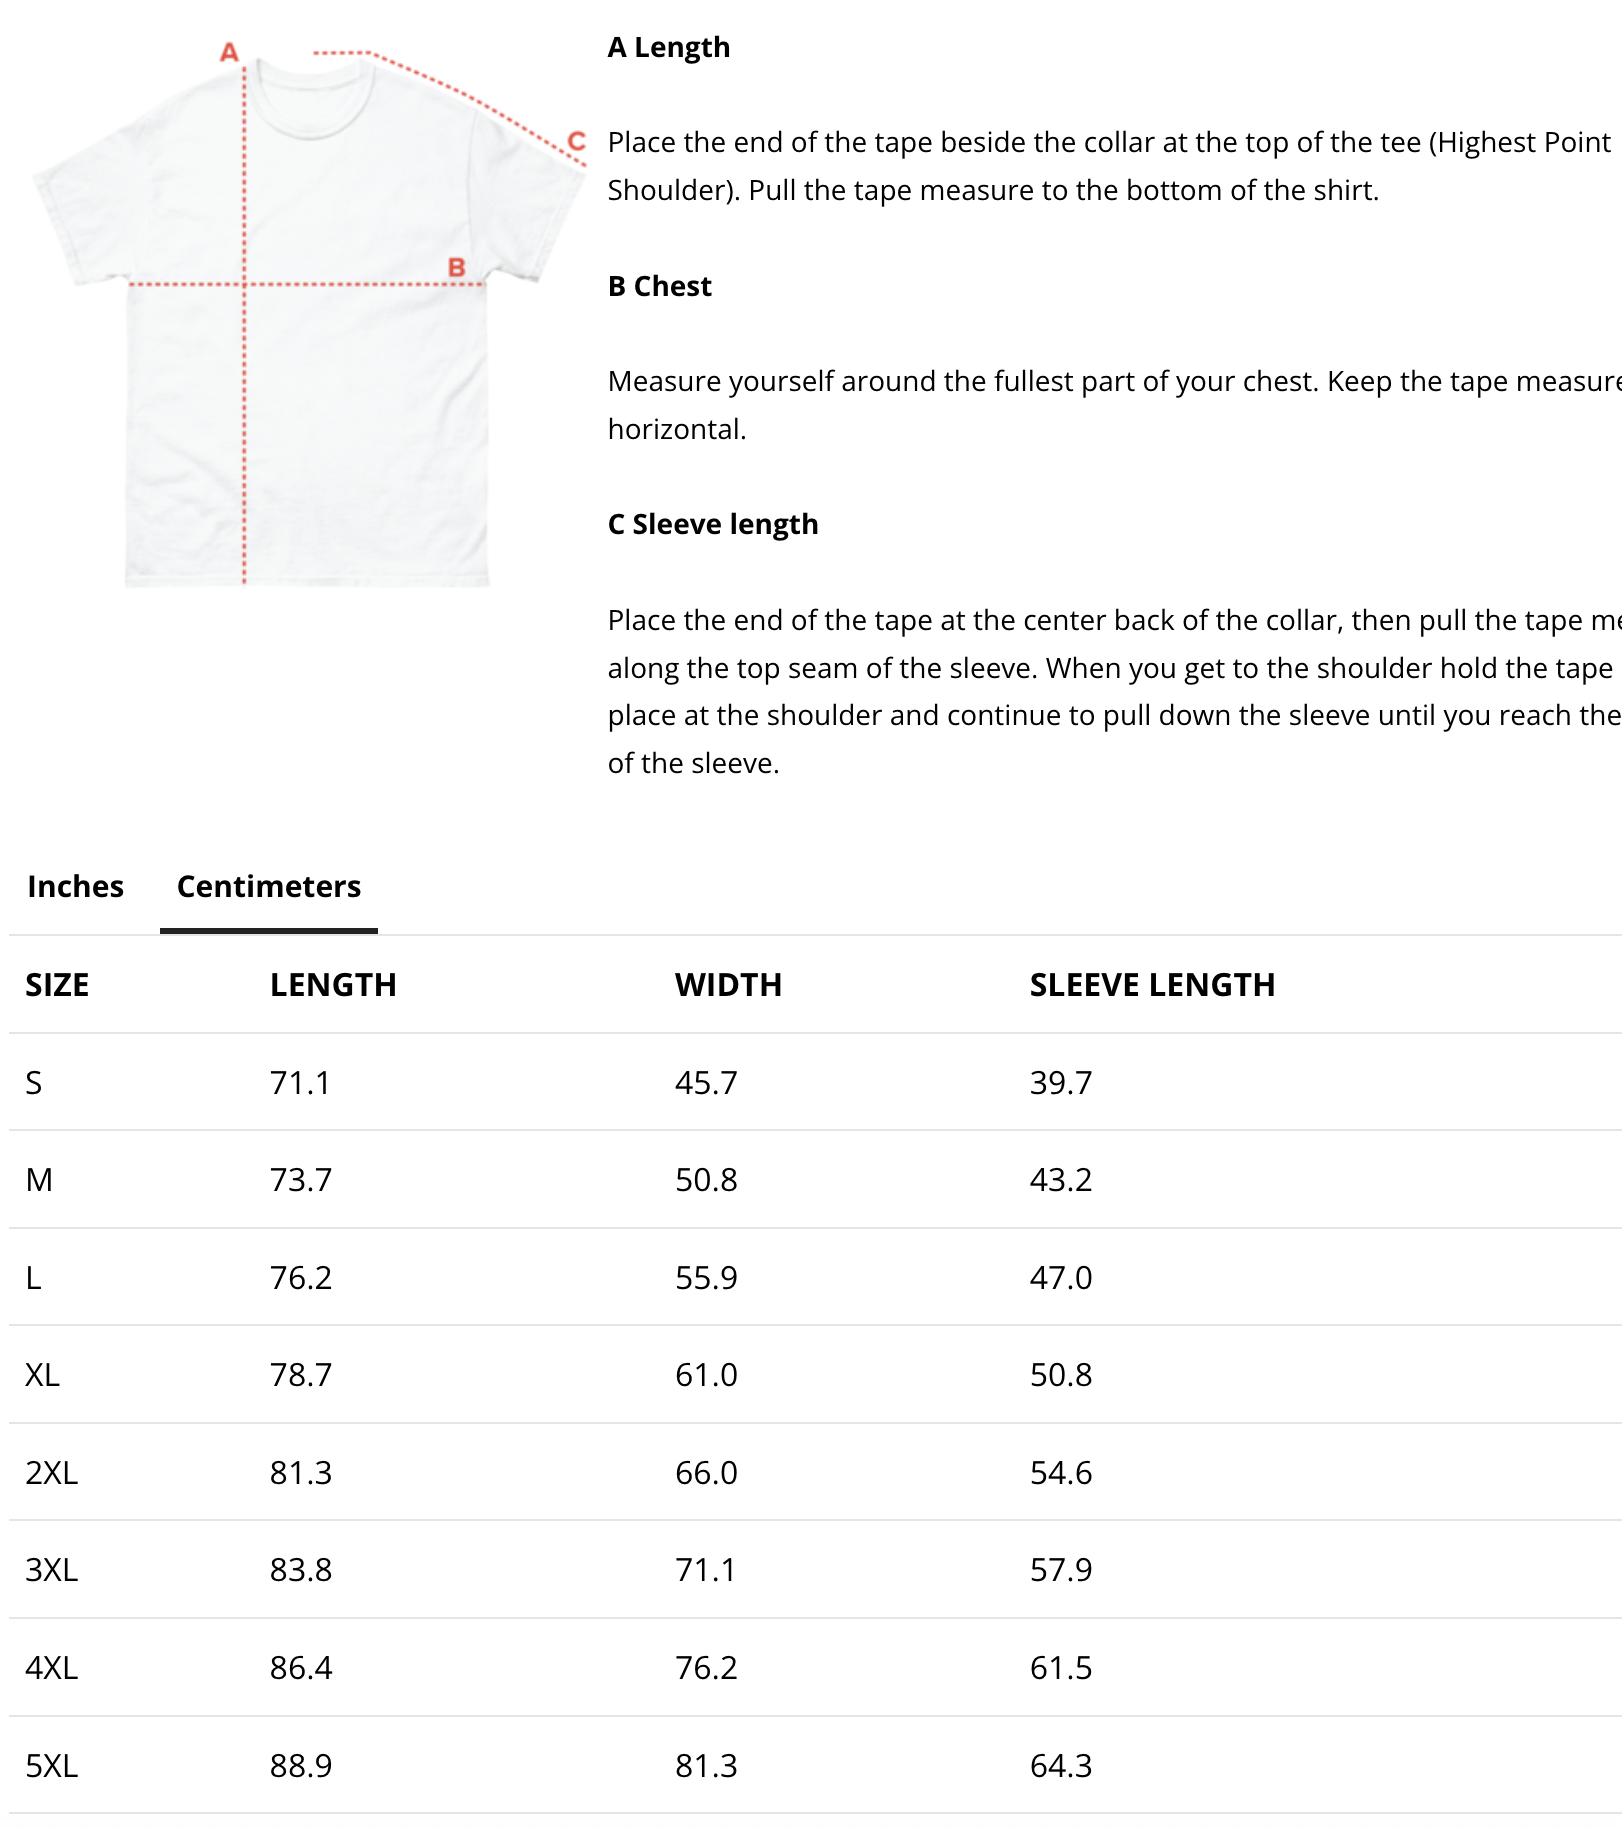The image size is (1622, 1828).
Task: Click the "C Sleeve length" heading
Action: point(712,524)
